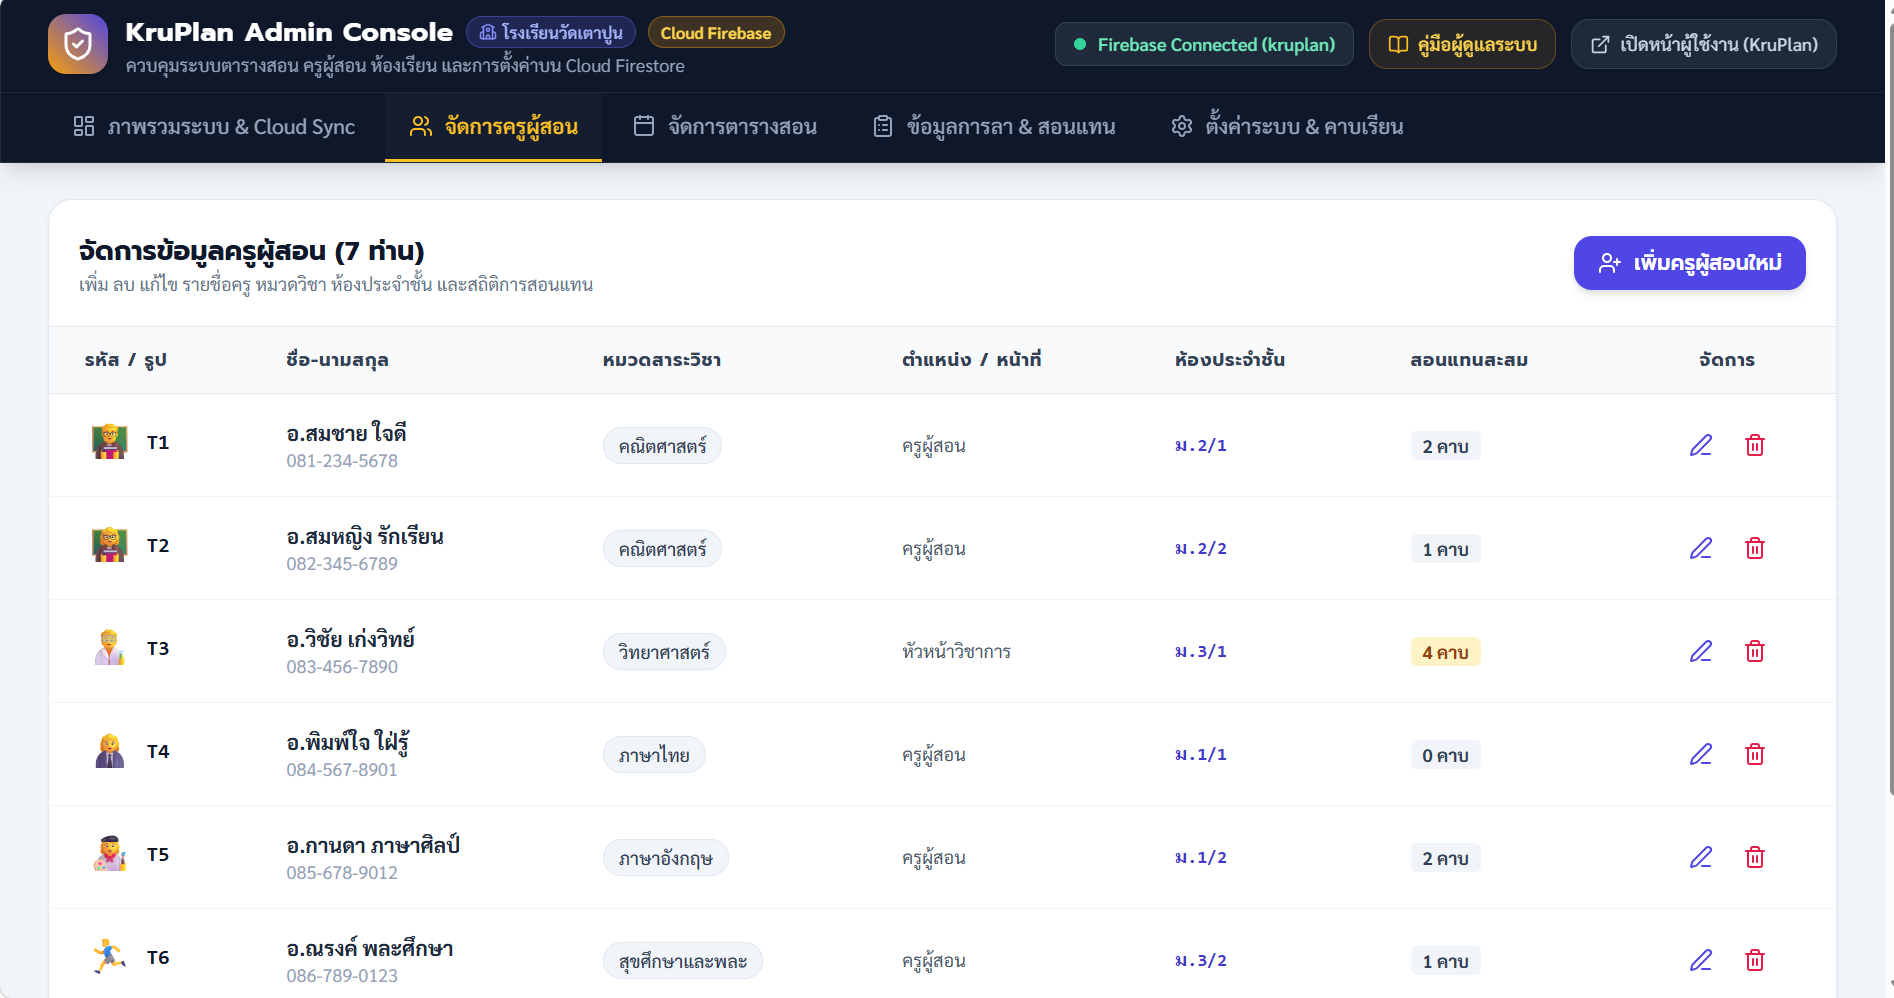Click homeroom ม.2/1 cell
Viewport: 1894px width, 998px height.
1200,446
